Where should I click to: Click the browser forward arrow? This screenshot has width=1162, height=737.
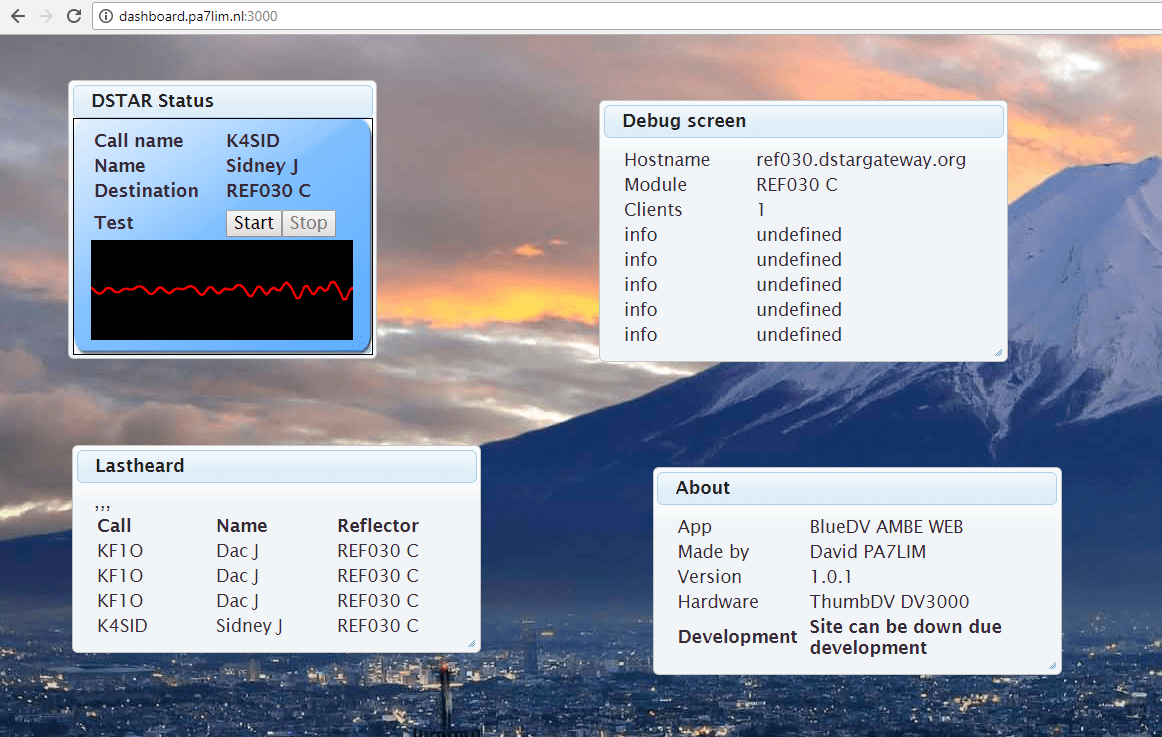click(x=45, y=16)
